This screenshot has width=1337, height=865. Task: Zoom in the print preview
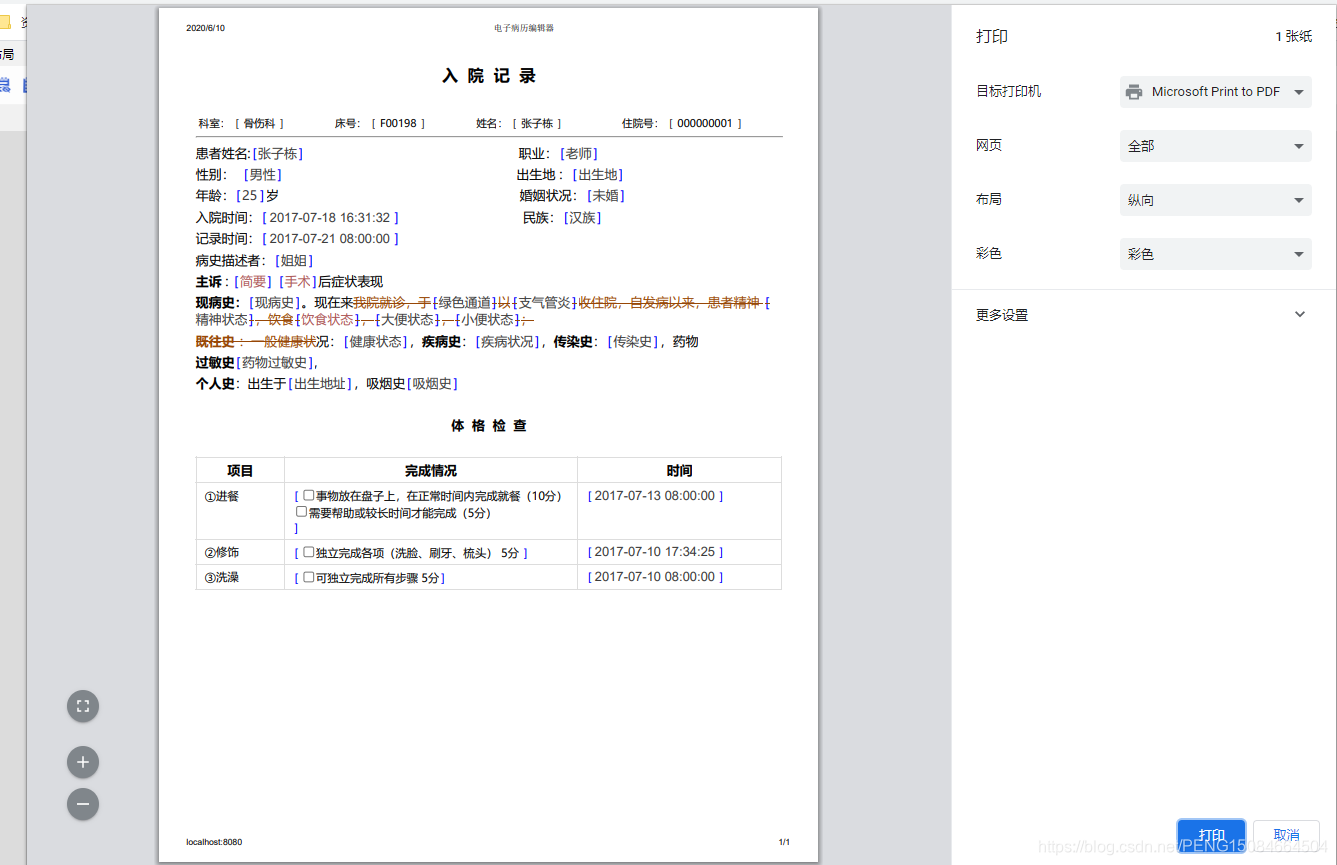(83, 763)
